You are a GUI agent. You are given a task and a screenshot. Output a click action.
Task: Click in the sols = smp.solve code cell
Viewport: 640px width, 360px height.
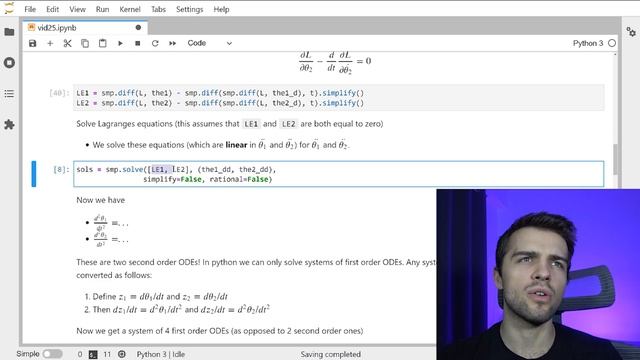(339, 174)
